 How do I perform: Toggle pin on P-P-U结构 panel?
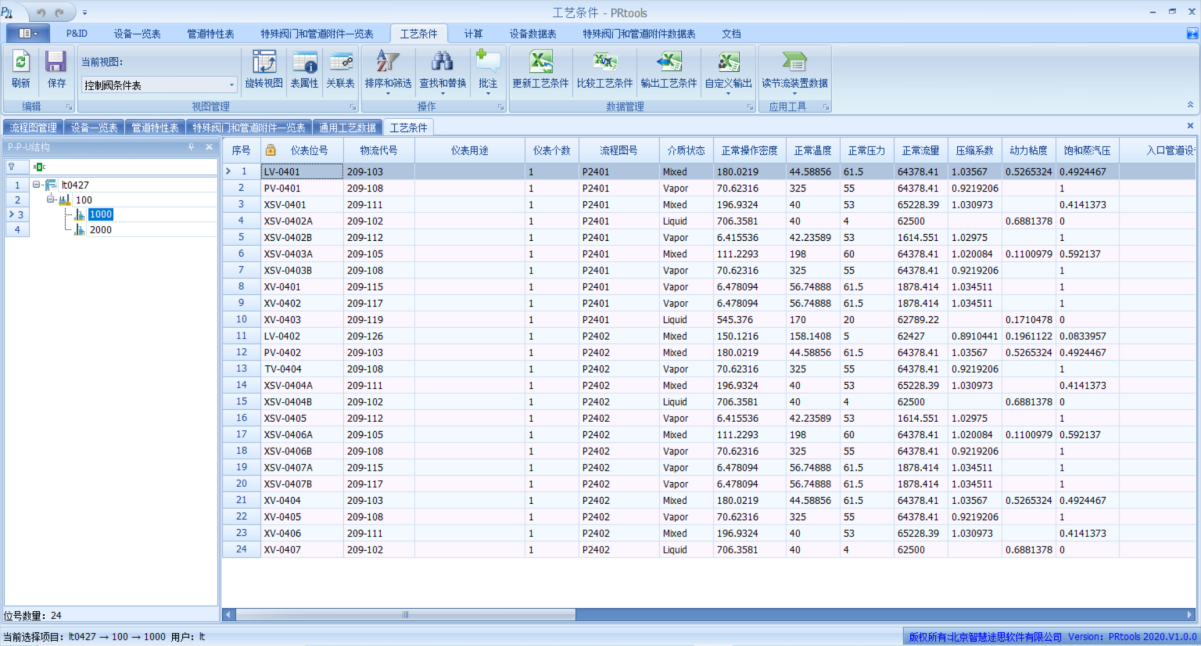192,147
